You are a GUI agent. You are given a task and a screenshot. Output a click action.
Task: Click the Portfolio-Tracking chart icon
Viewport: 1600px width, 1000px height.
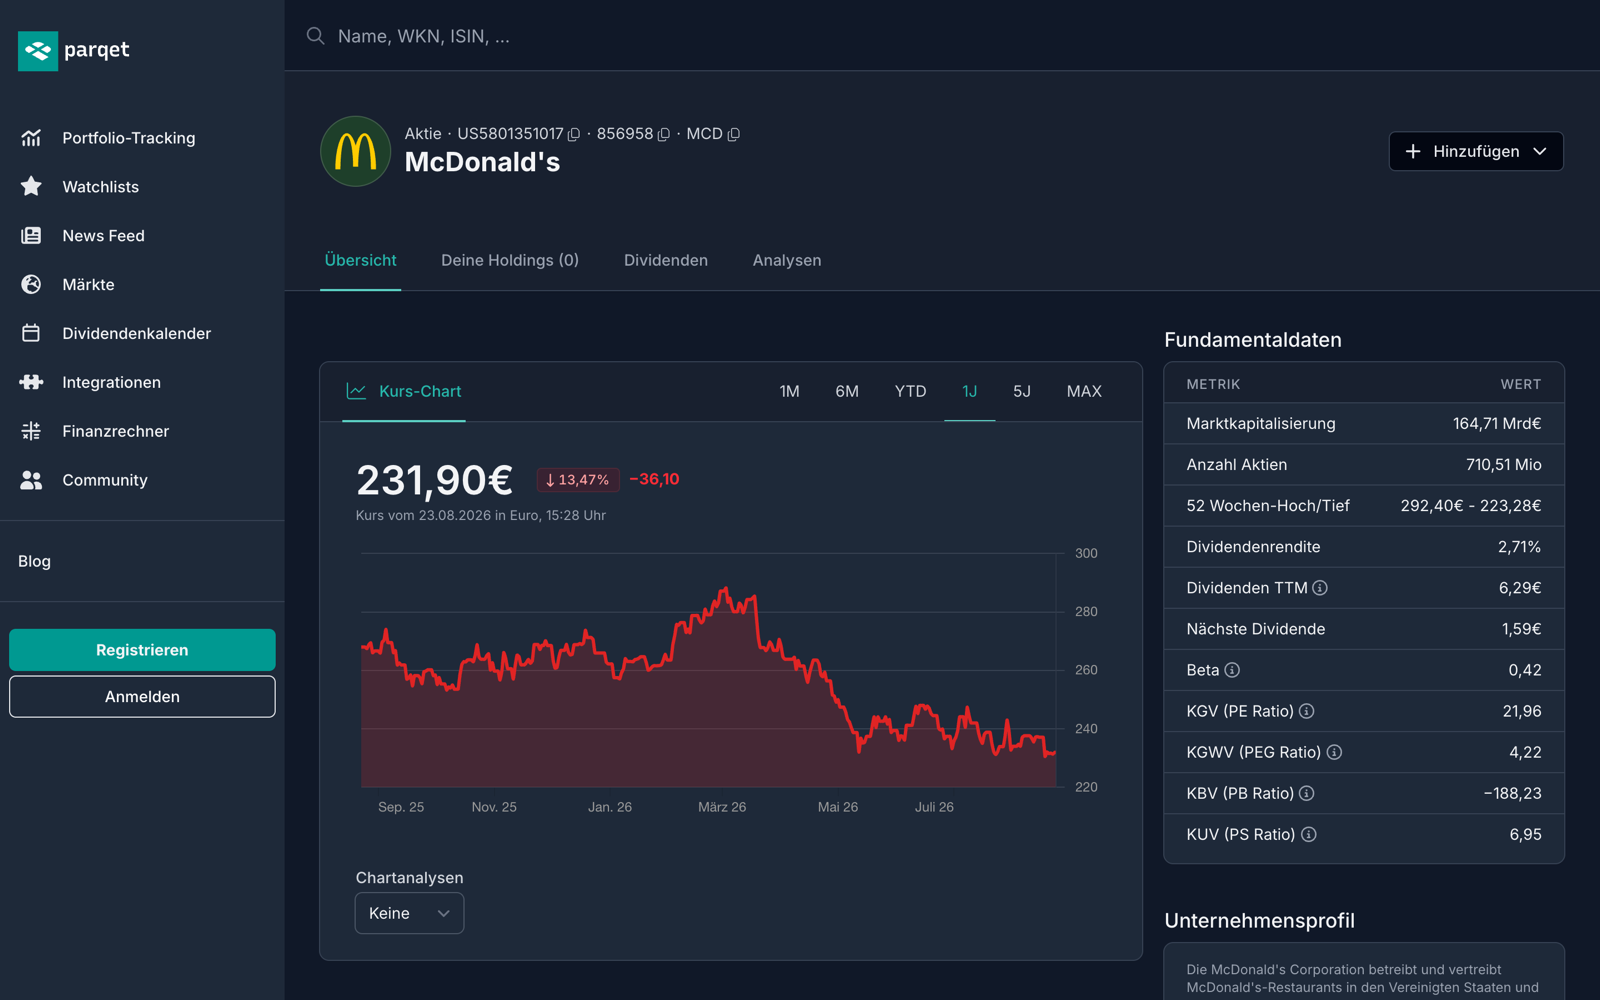[x=31, y=138]
